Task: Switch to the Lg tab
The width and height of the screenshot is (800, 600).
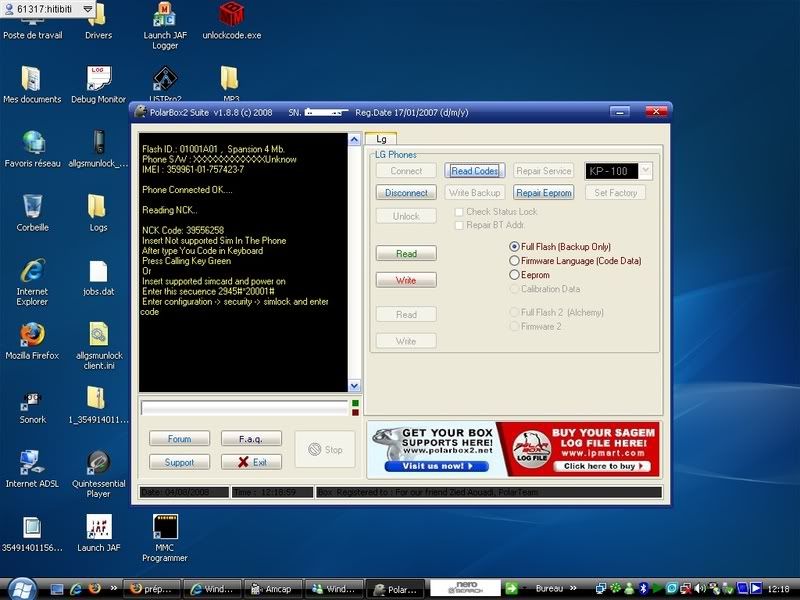Action: tap(381, 139)
